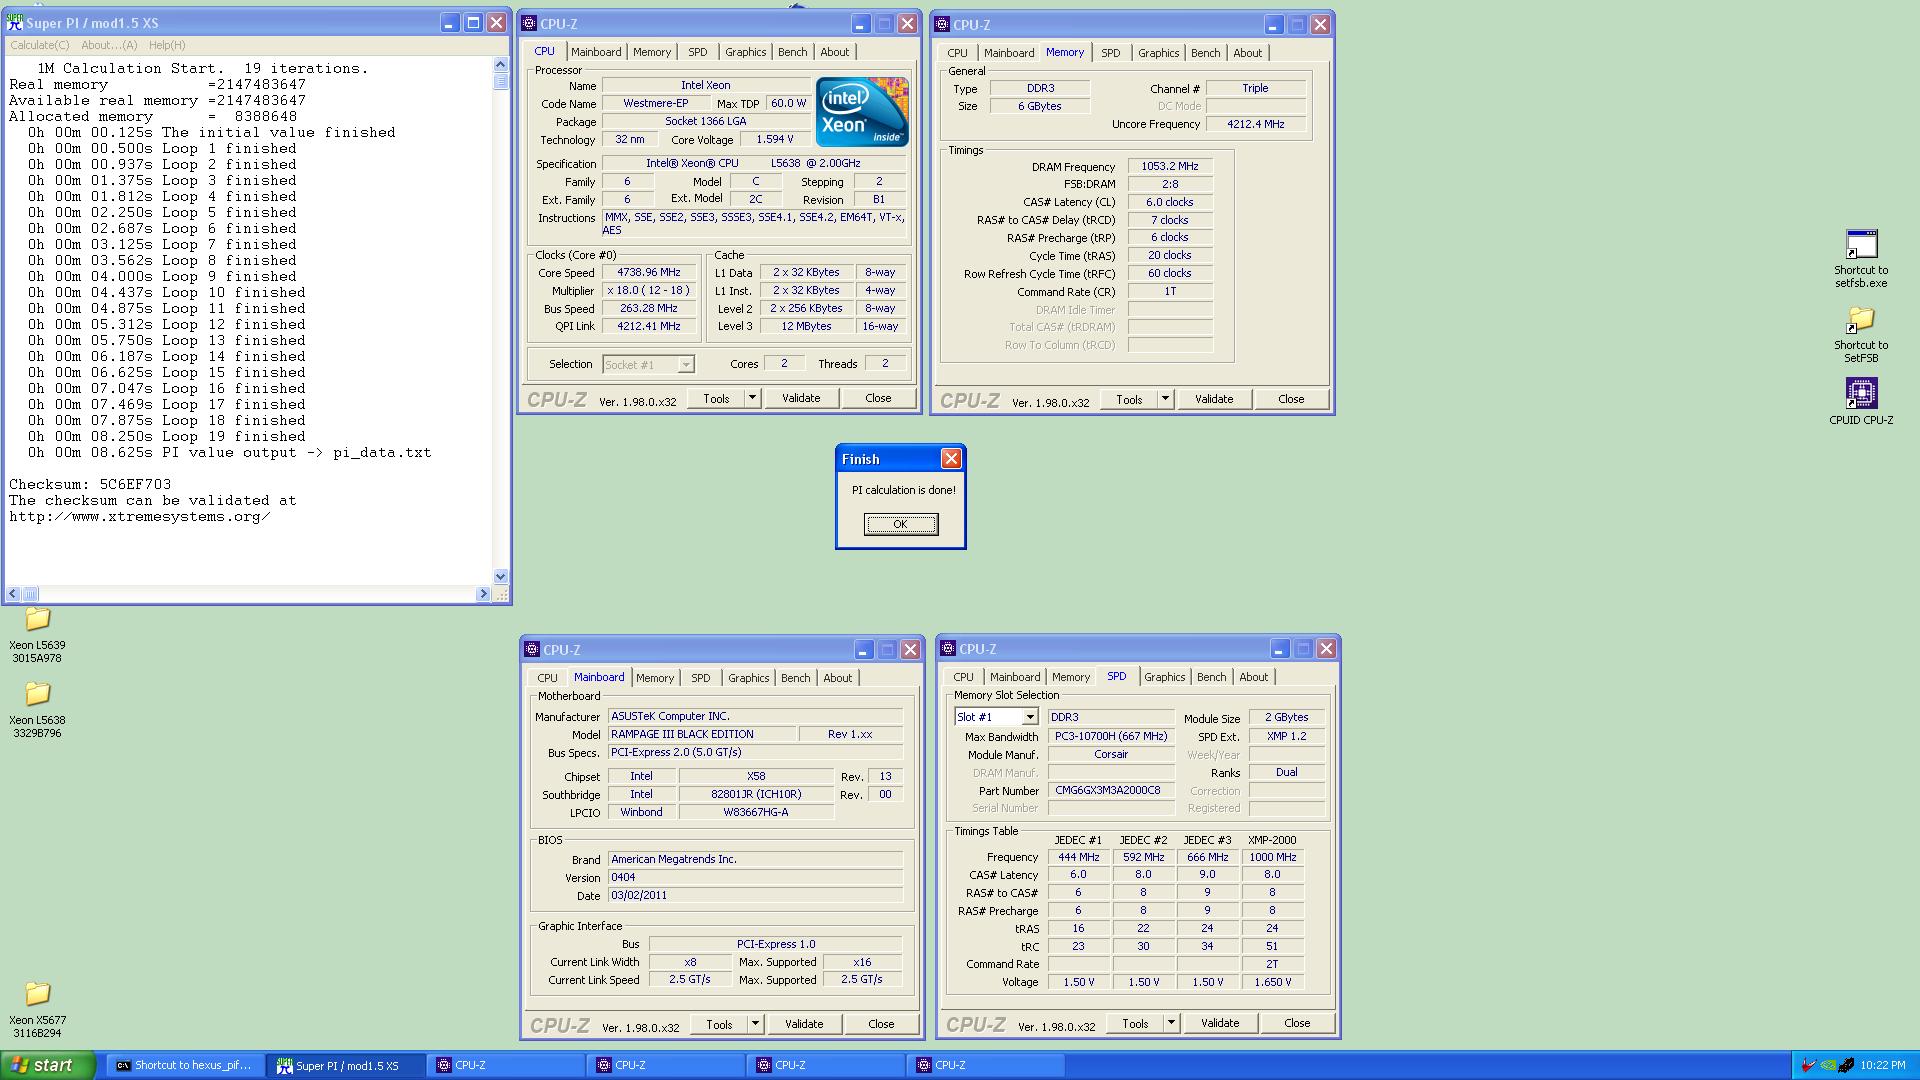
Task: Click Tools button in Mainboard window
Action: point(719,1024)
